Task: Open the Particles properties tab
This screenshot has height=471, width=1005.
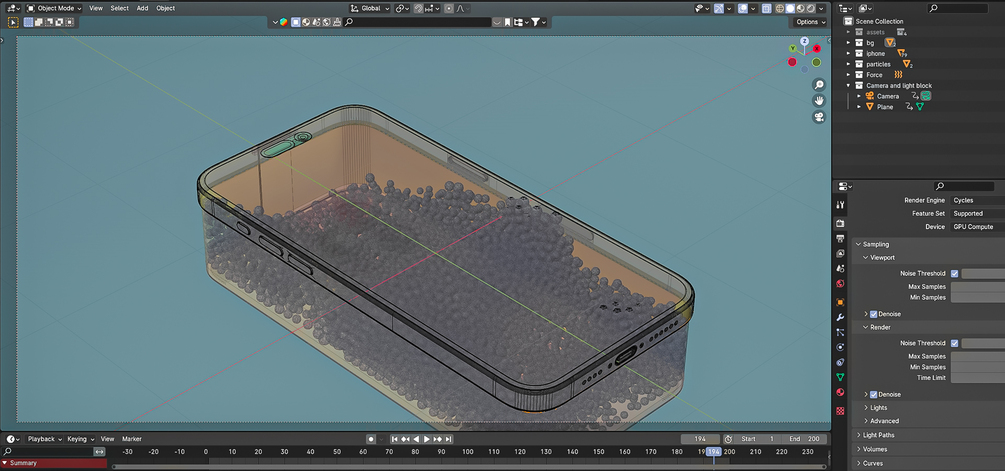Action: pos(840,332)
